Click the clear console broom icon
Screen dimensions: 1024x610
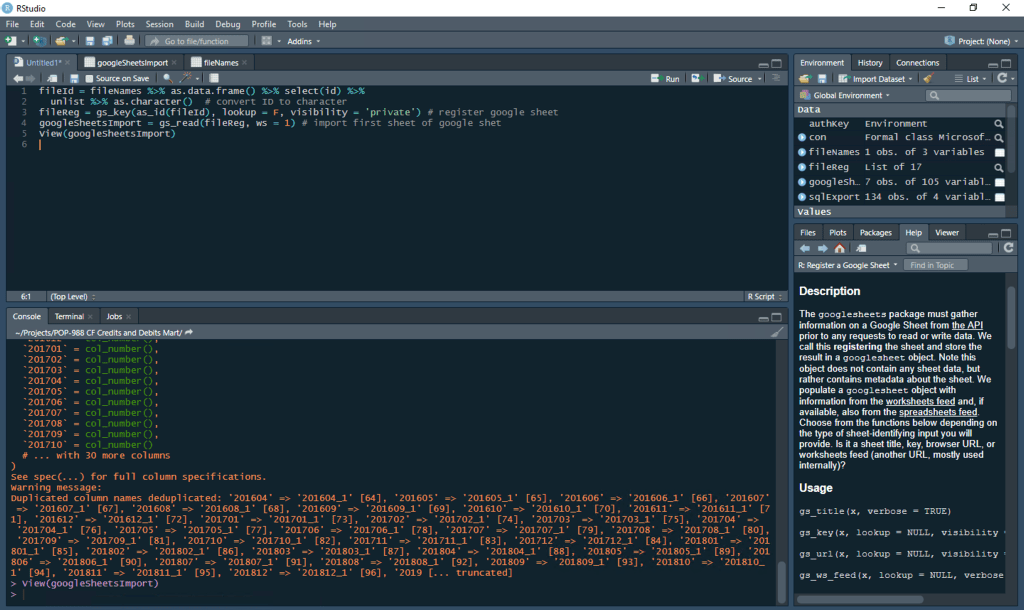point(777,332)
